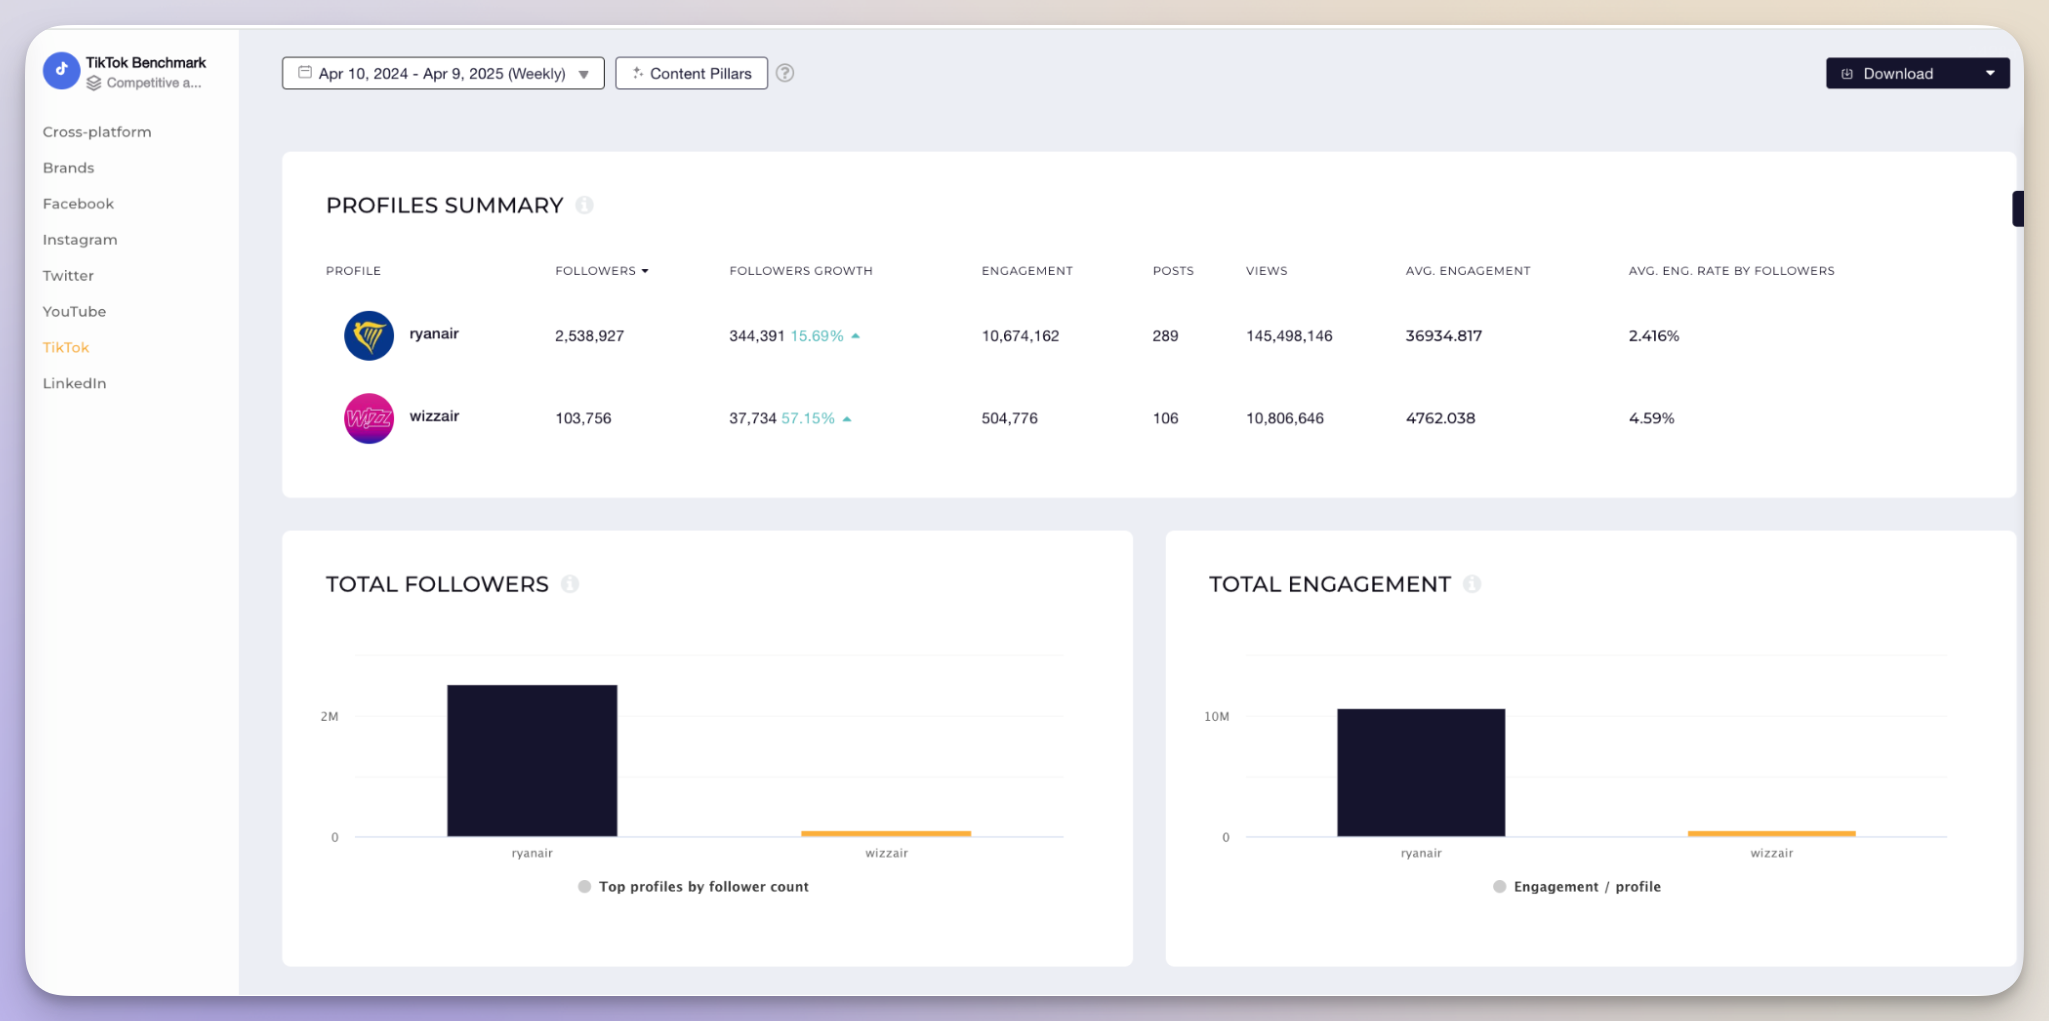Click ryanair followers value 2,538,927
The width and height of the screenshot is (2049, 1021).
point(589,336)
